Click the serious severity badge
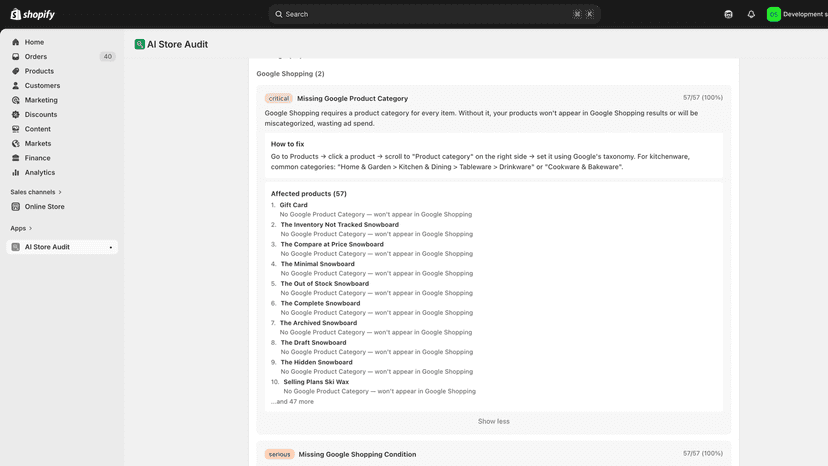This screenshot has width=828, height=466. [279, 454]
